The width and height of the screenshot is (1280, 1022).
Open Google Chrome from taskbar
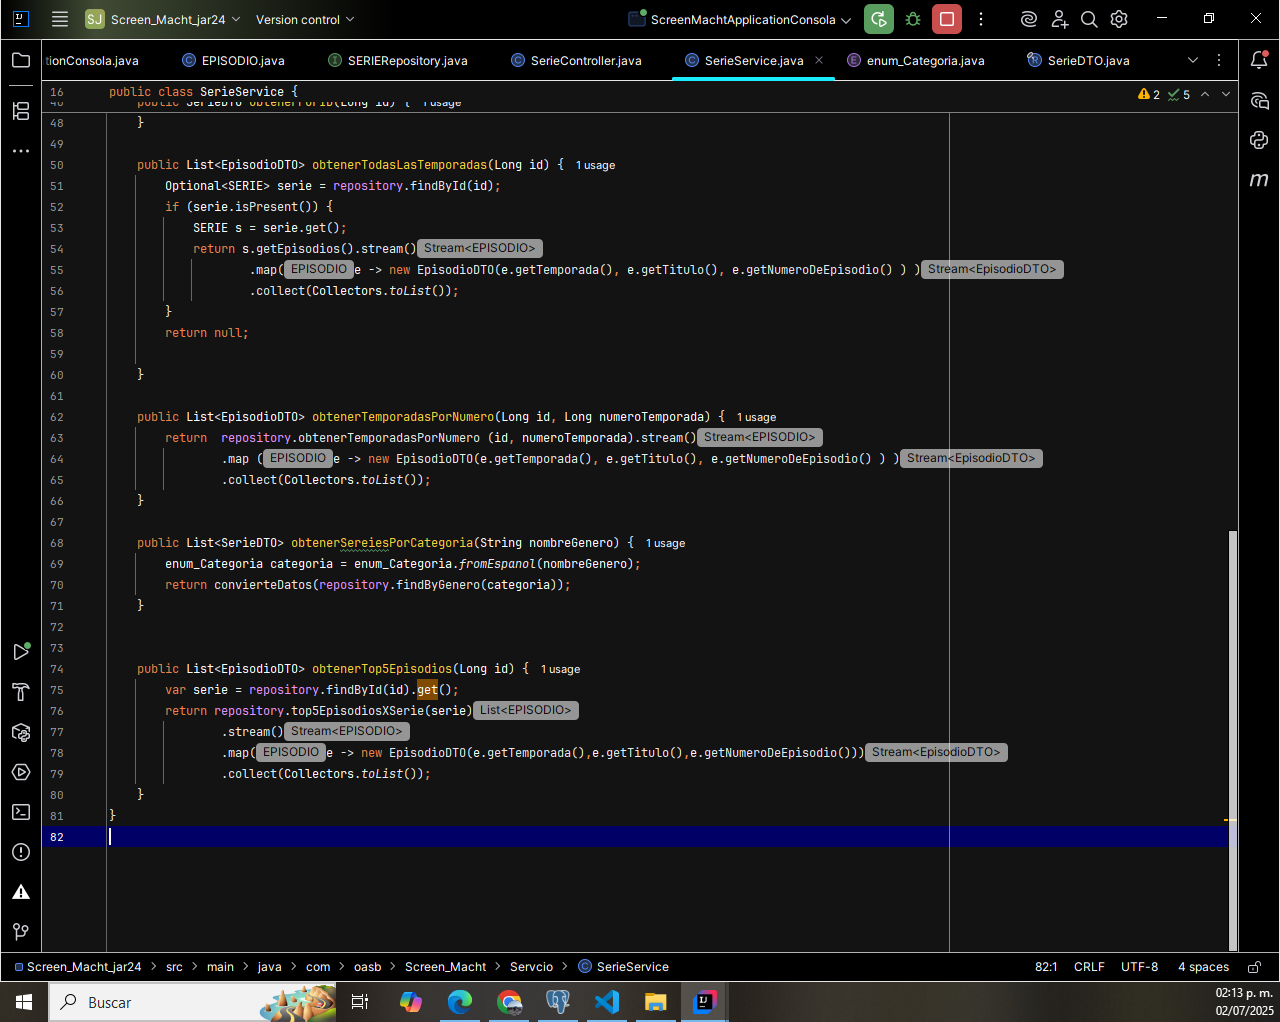pyautogui.click(x=509, y=1002)
